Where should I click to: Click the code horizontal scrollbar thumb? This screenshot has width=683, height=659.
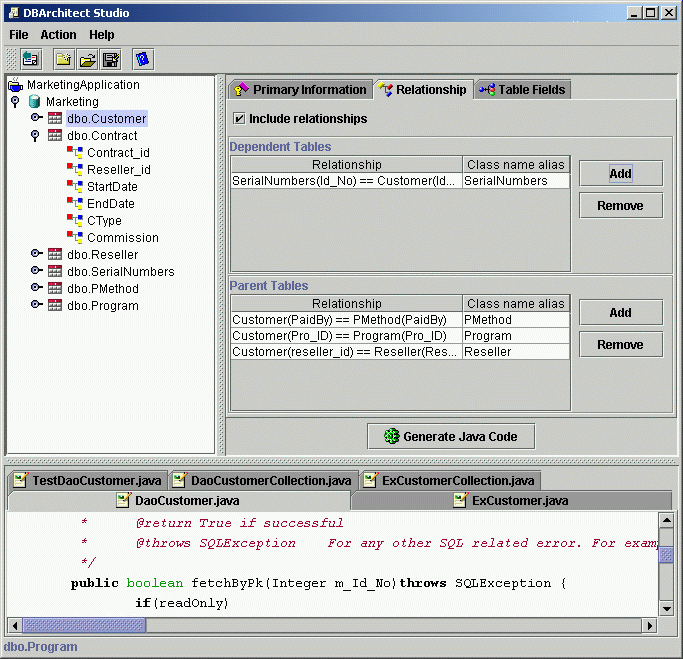[x=84, y=626]
